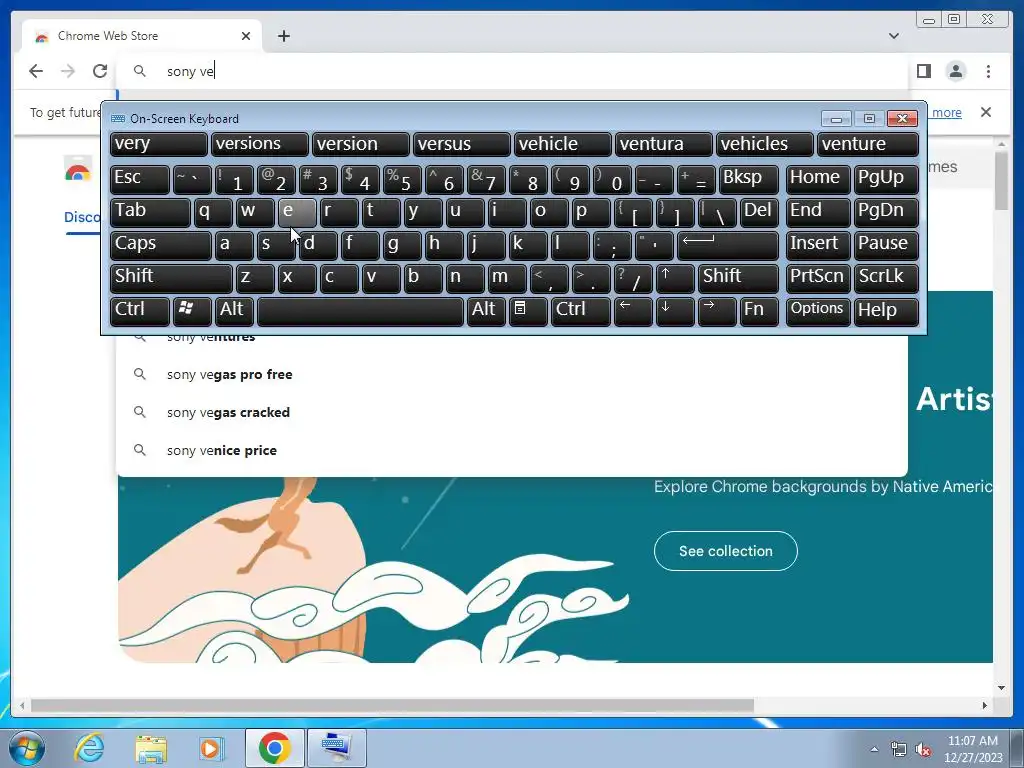
Task: Choose the 'versions' word prediction
Action: point(259,144)
